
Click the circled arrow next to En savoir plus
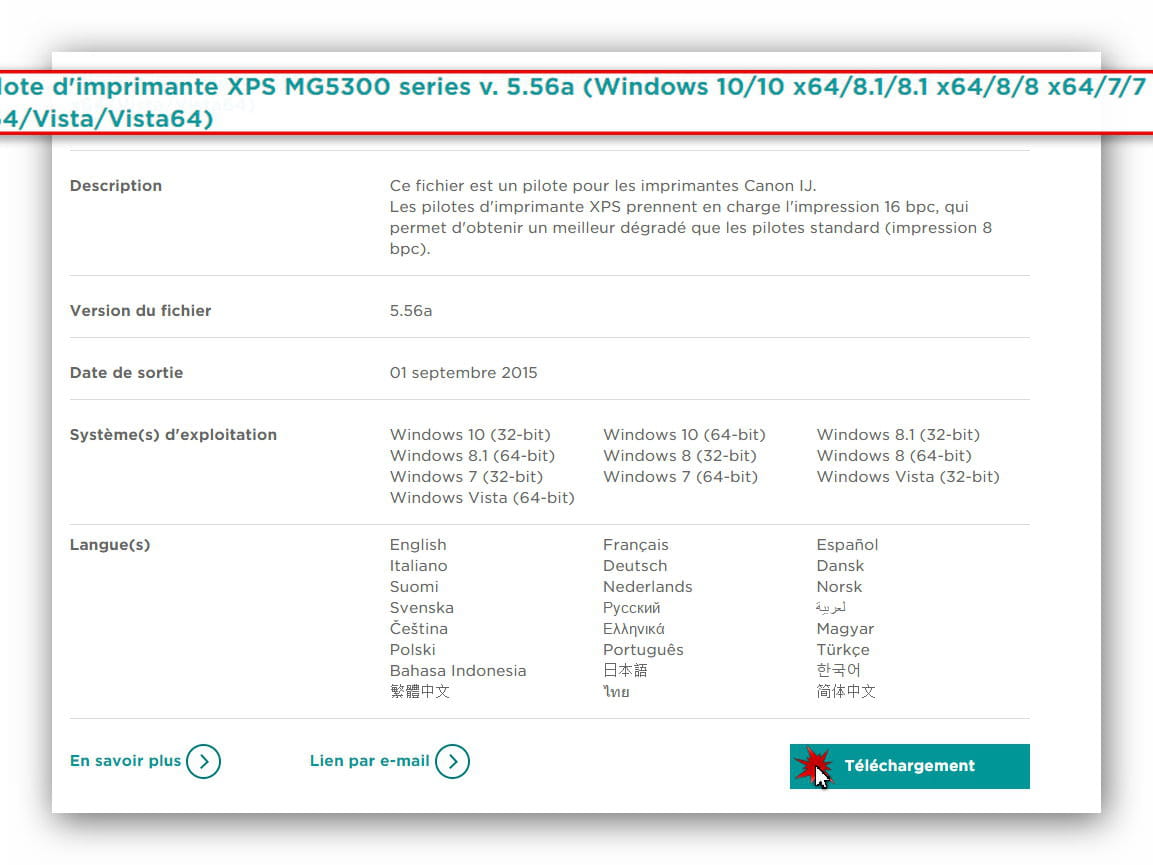(204, 761)
